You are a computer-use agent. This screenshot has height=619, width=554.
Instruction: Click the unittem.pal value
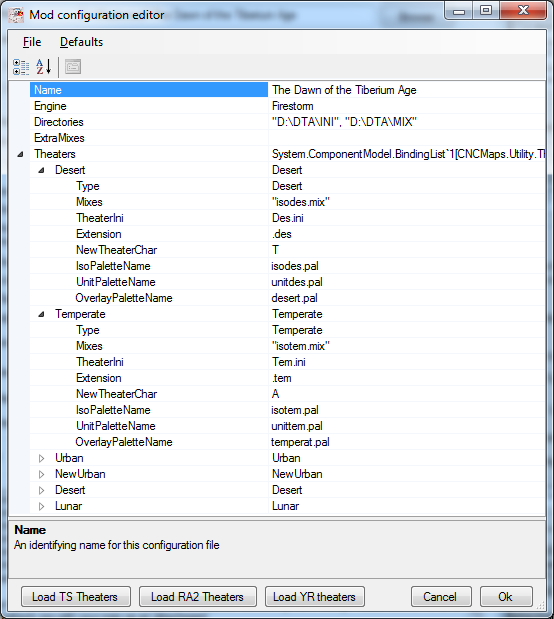click(407, 426)
